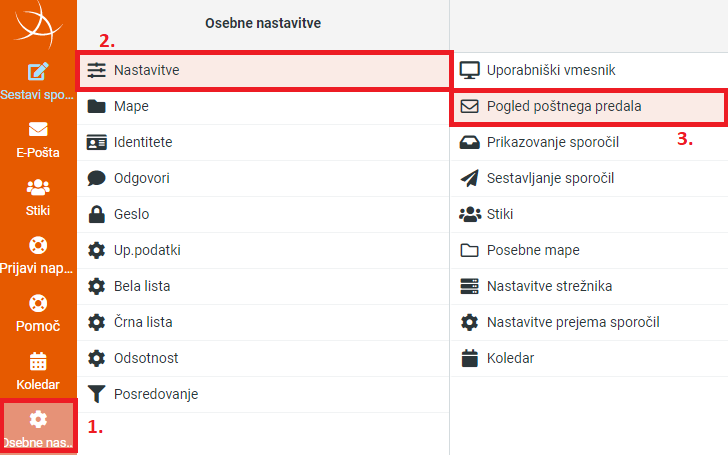
Task: Open E-Pošta envelope icon in sidebar
Action: 38,129
